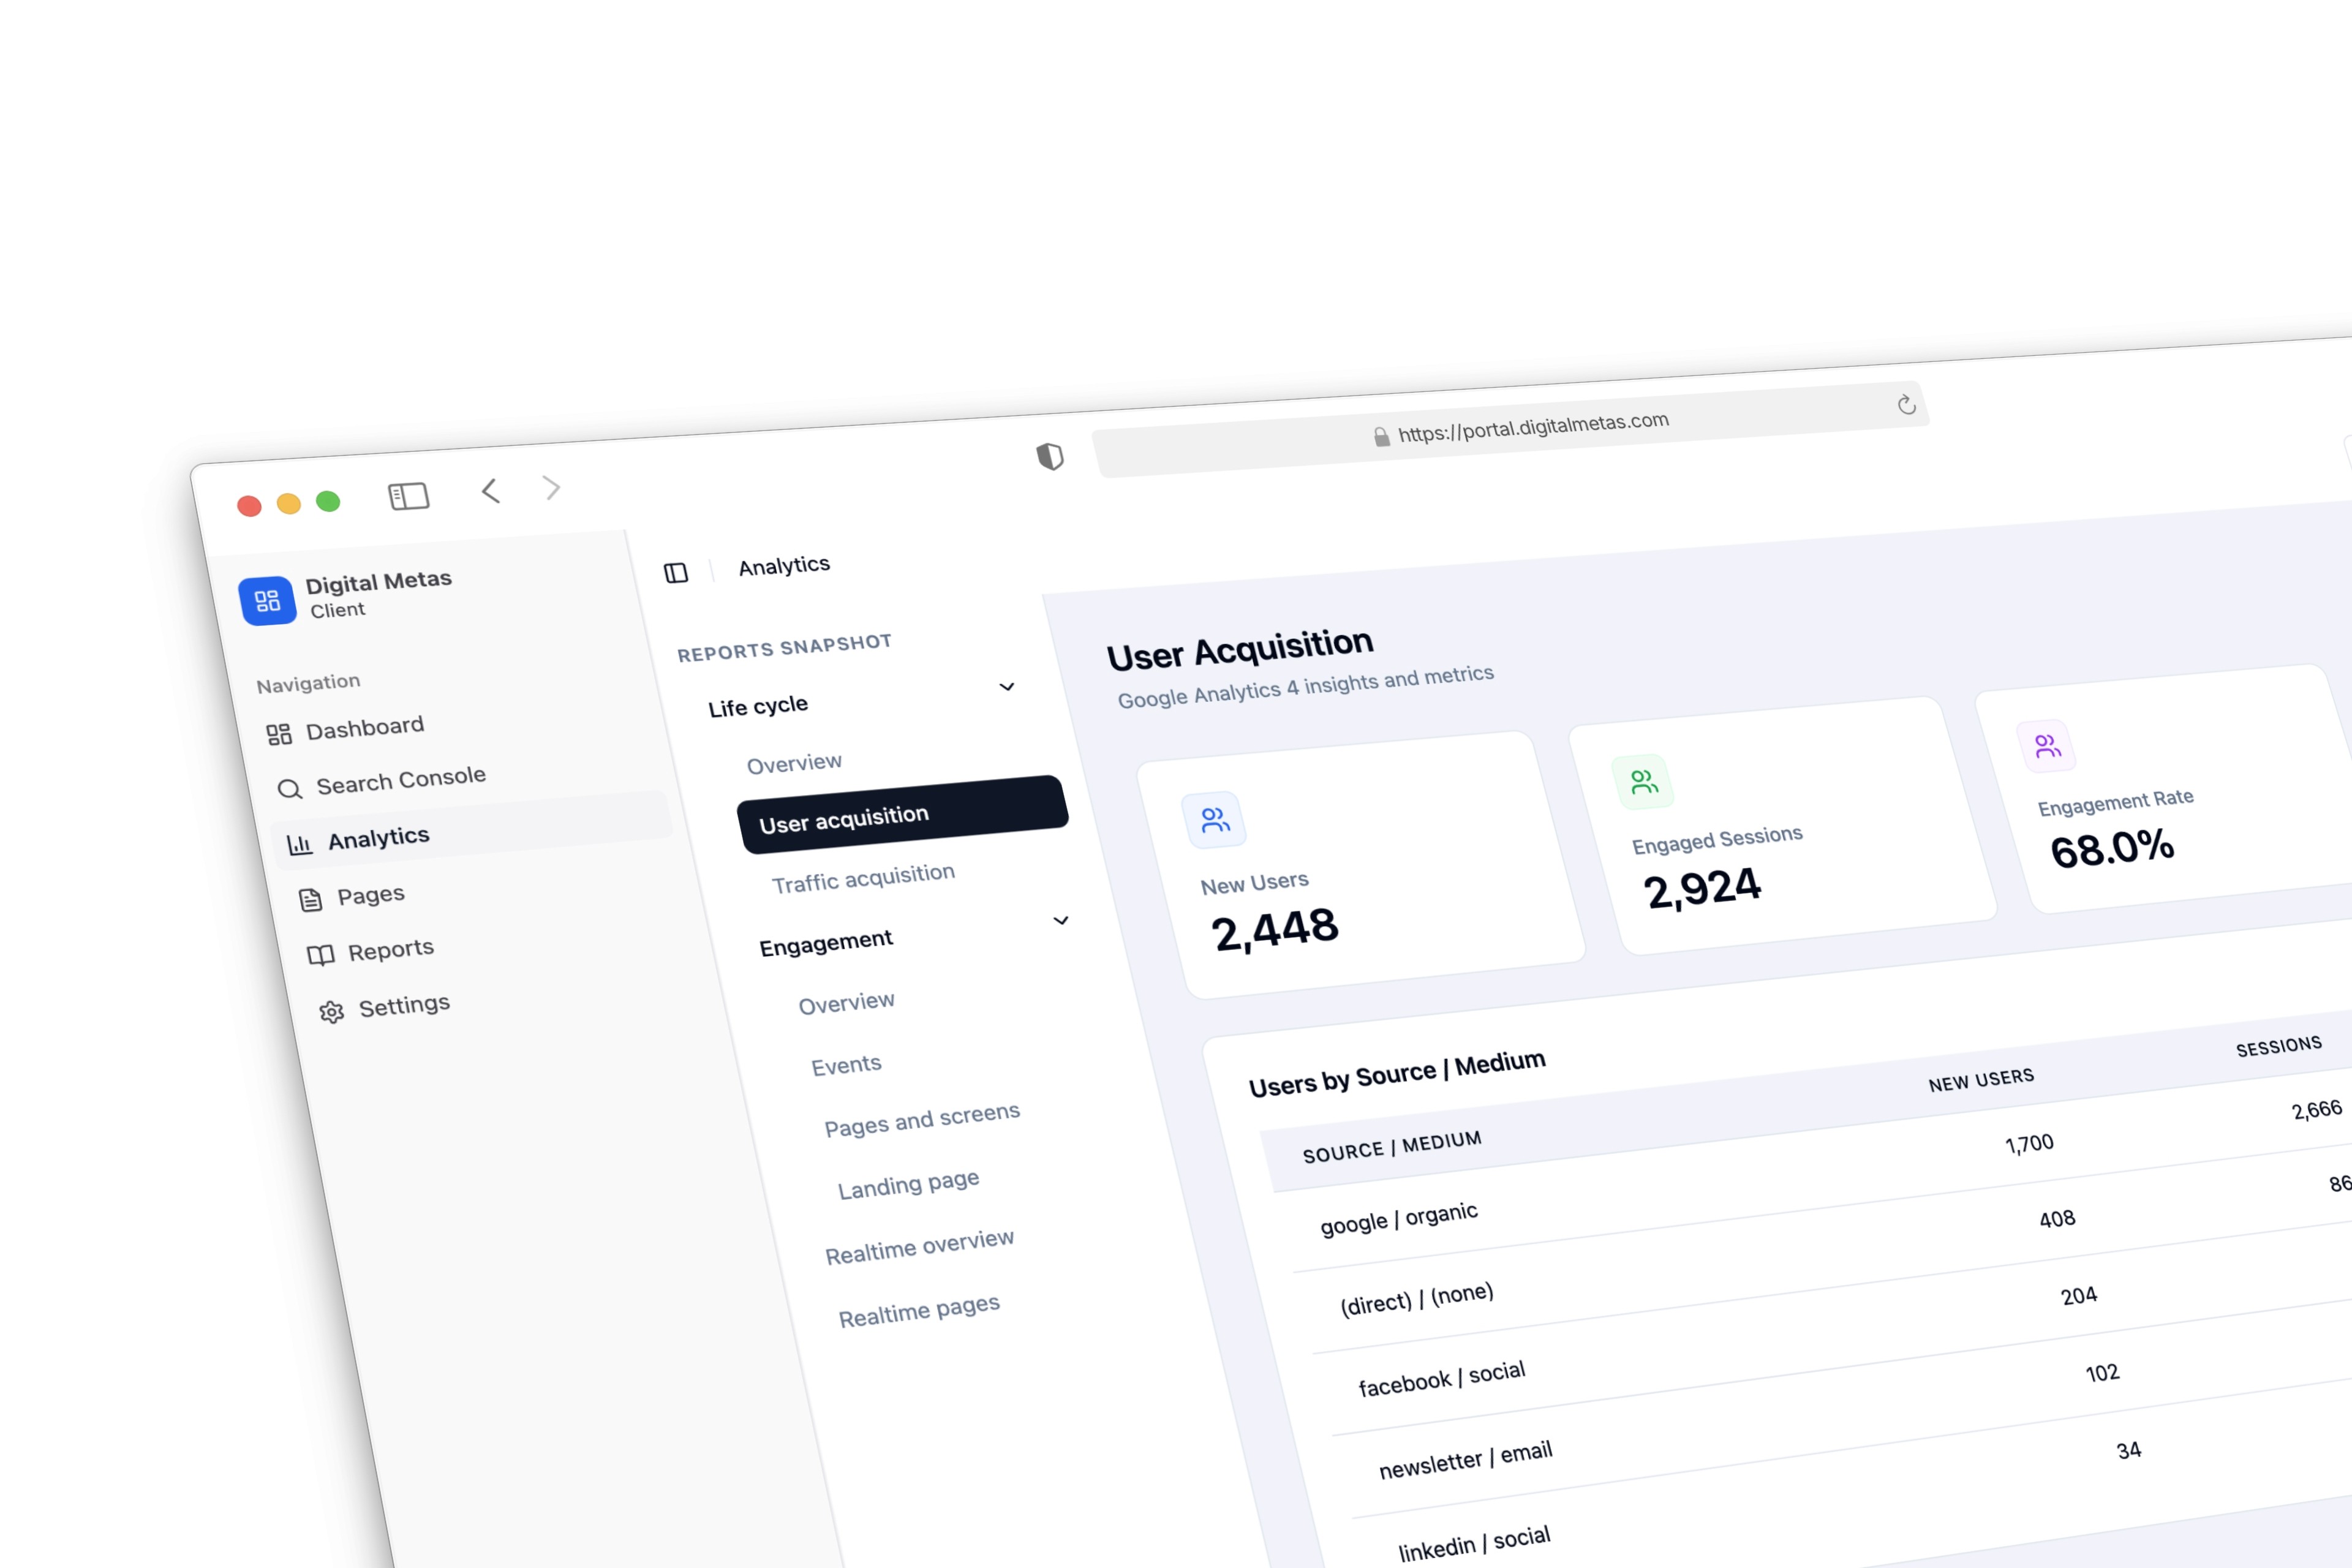Collapse the Engagement section chevron
The width and height of the screenshot is (2352, 1568).
point(1061,921)
